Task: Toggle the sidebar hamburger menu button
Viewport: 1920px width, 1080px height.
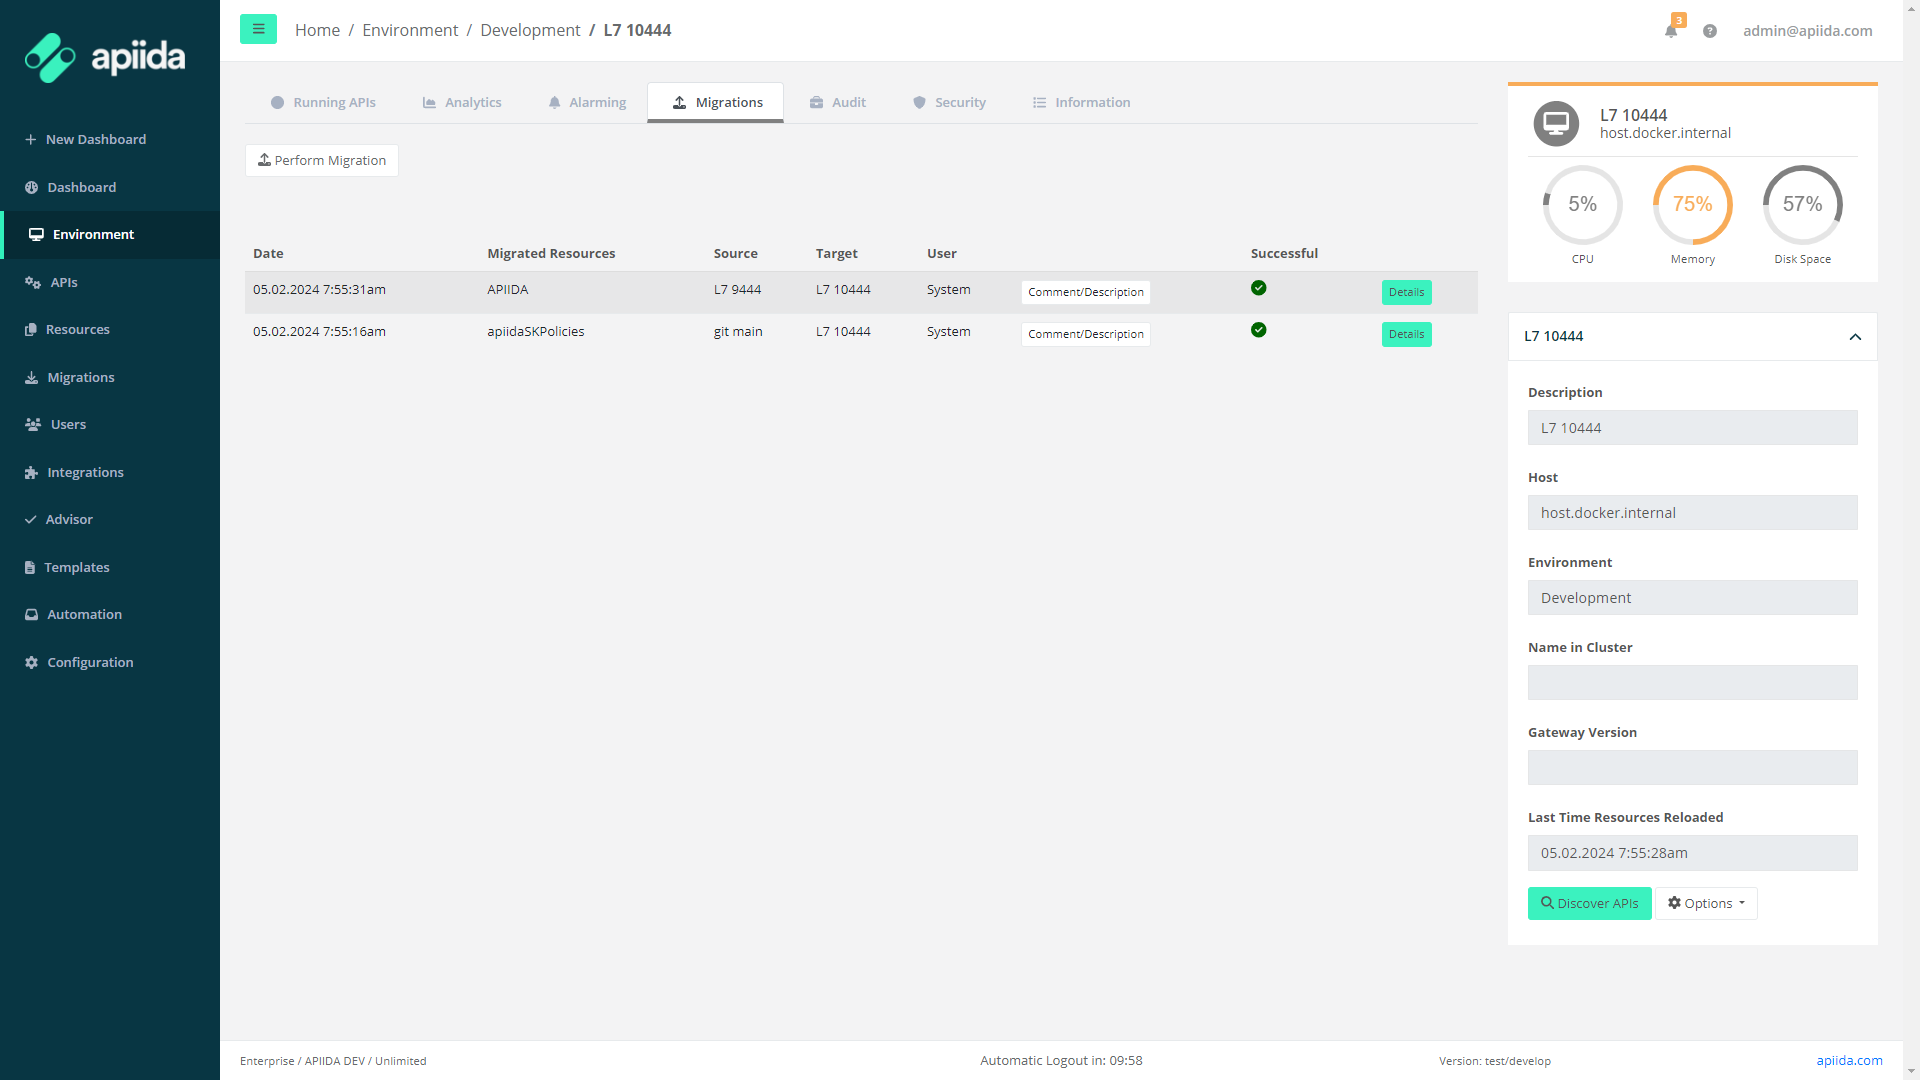Action: 258,29
